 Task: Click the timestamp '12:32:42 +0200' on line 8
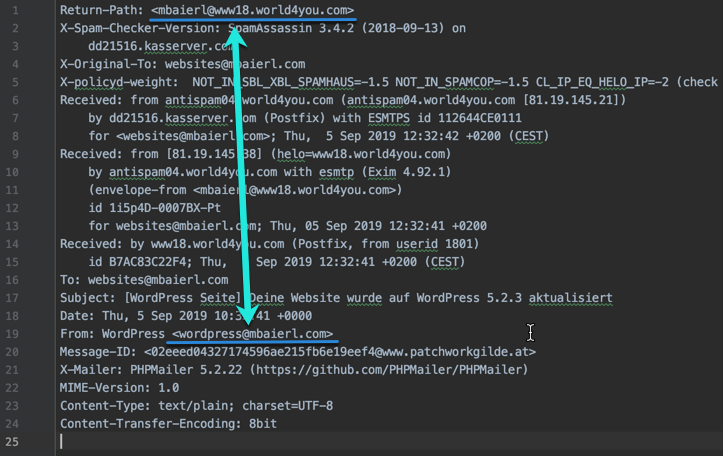(452, 136)
